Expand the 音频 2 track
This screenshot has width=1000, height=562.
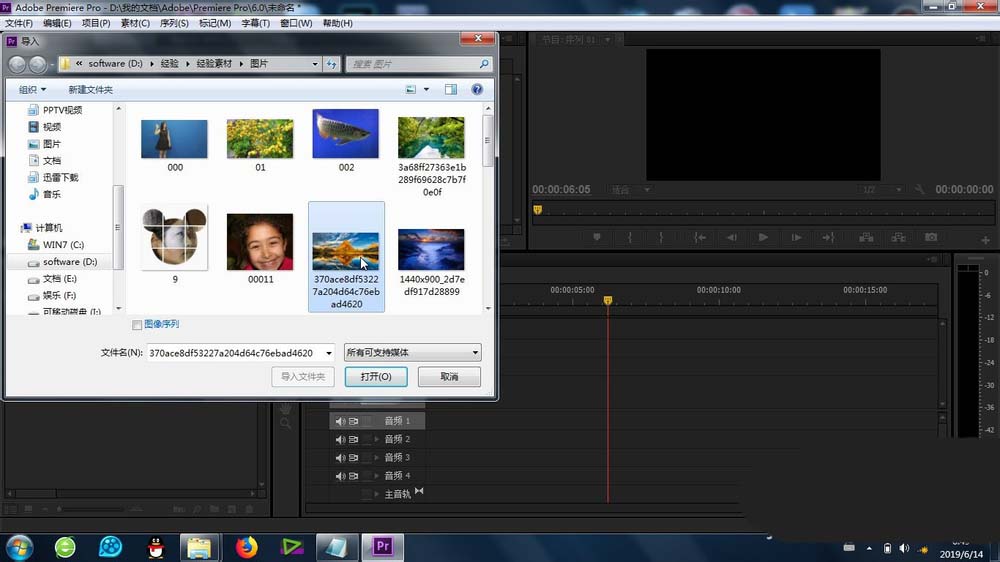(376, 440)
